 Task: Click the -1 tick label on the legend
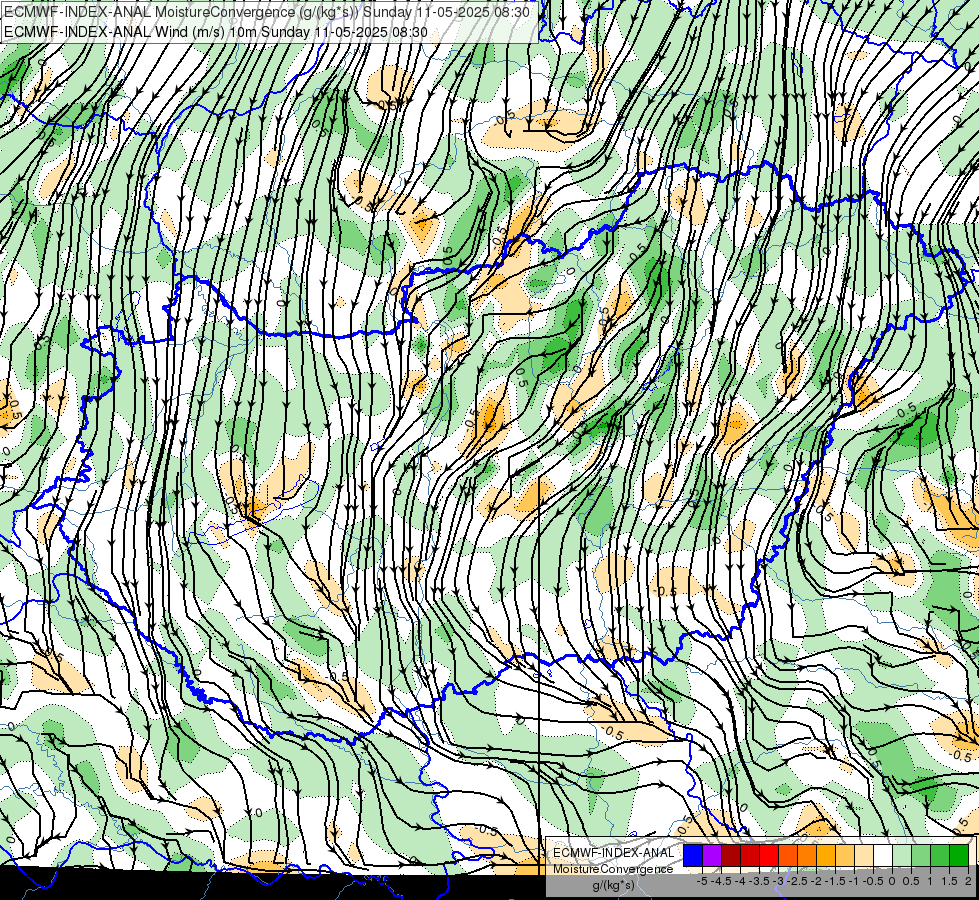pos(854,881)
